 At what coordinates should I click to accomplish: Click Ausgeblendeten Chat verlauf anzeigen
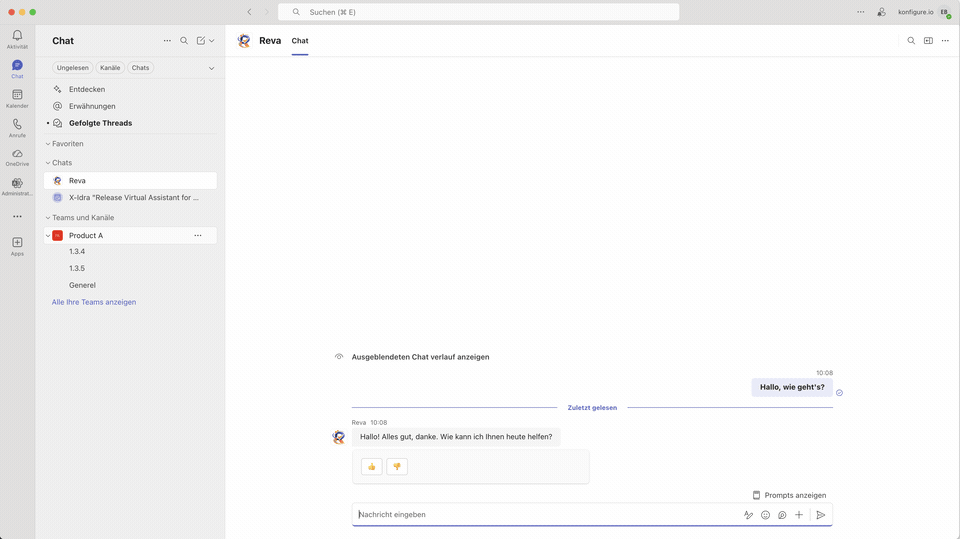coord(420,357)
